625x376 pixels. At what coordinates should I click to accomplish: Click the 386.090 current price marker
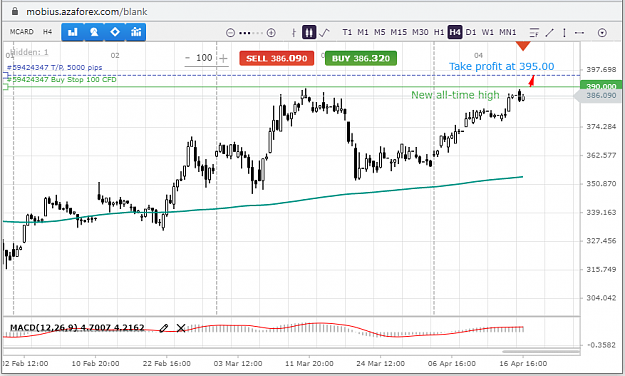pos(598,96)
